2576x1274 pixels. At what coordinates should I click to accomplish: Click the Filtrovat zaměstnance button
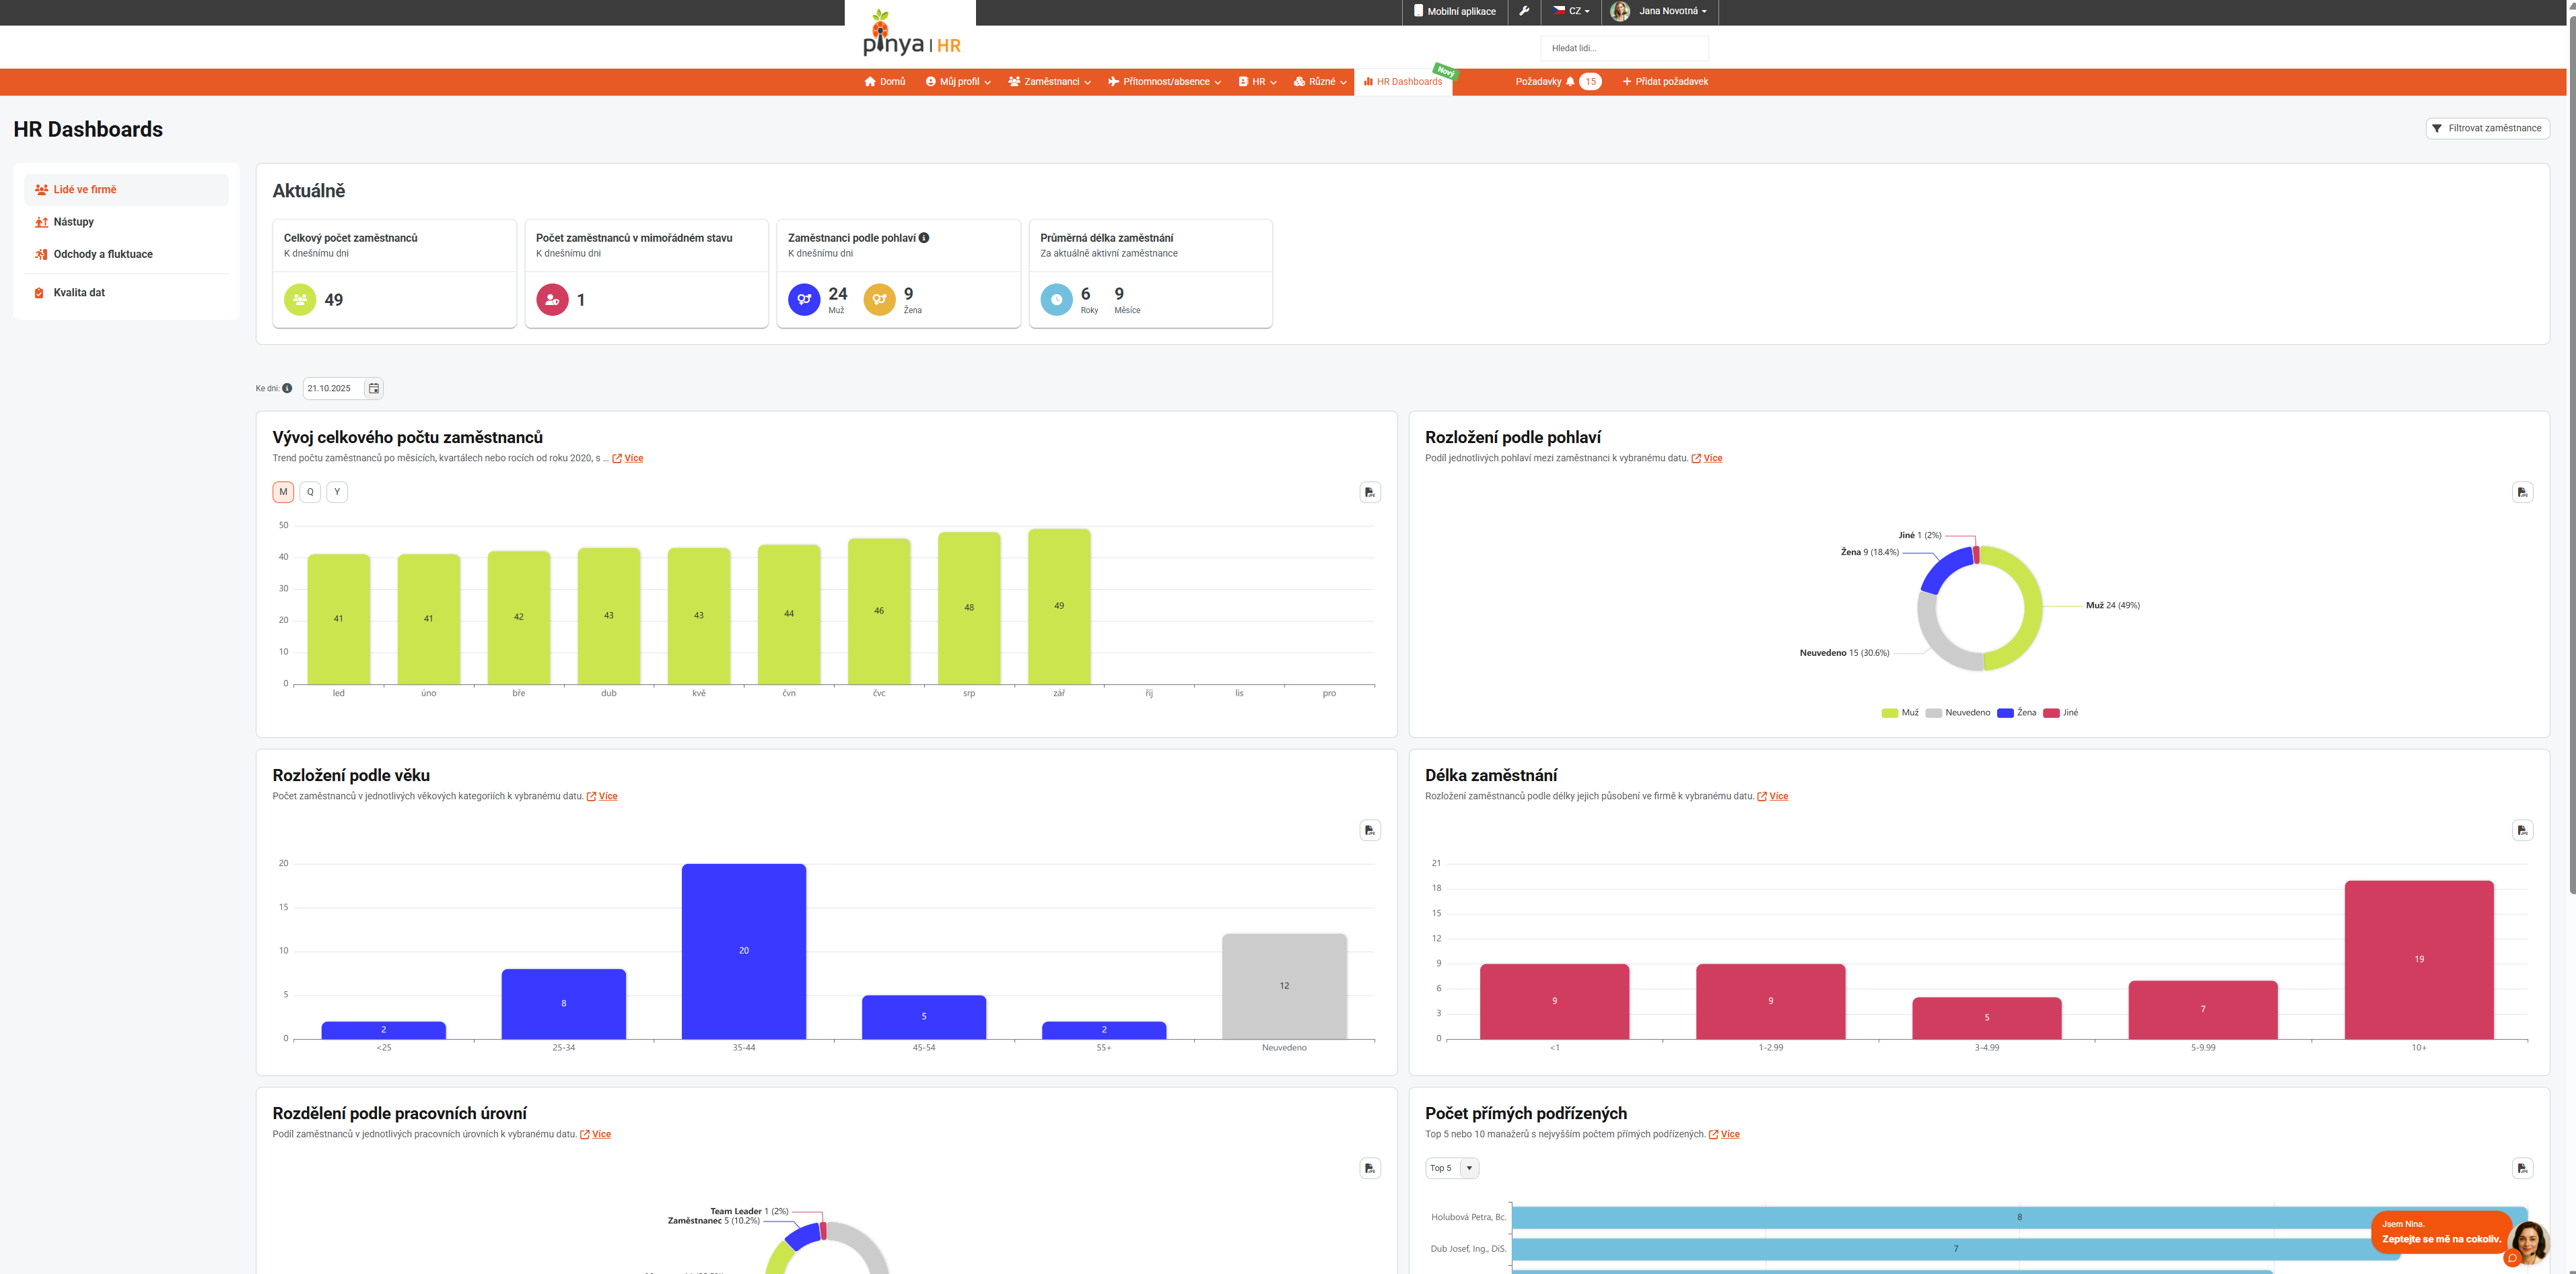coord(2487,128)
